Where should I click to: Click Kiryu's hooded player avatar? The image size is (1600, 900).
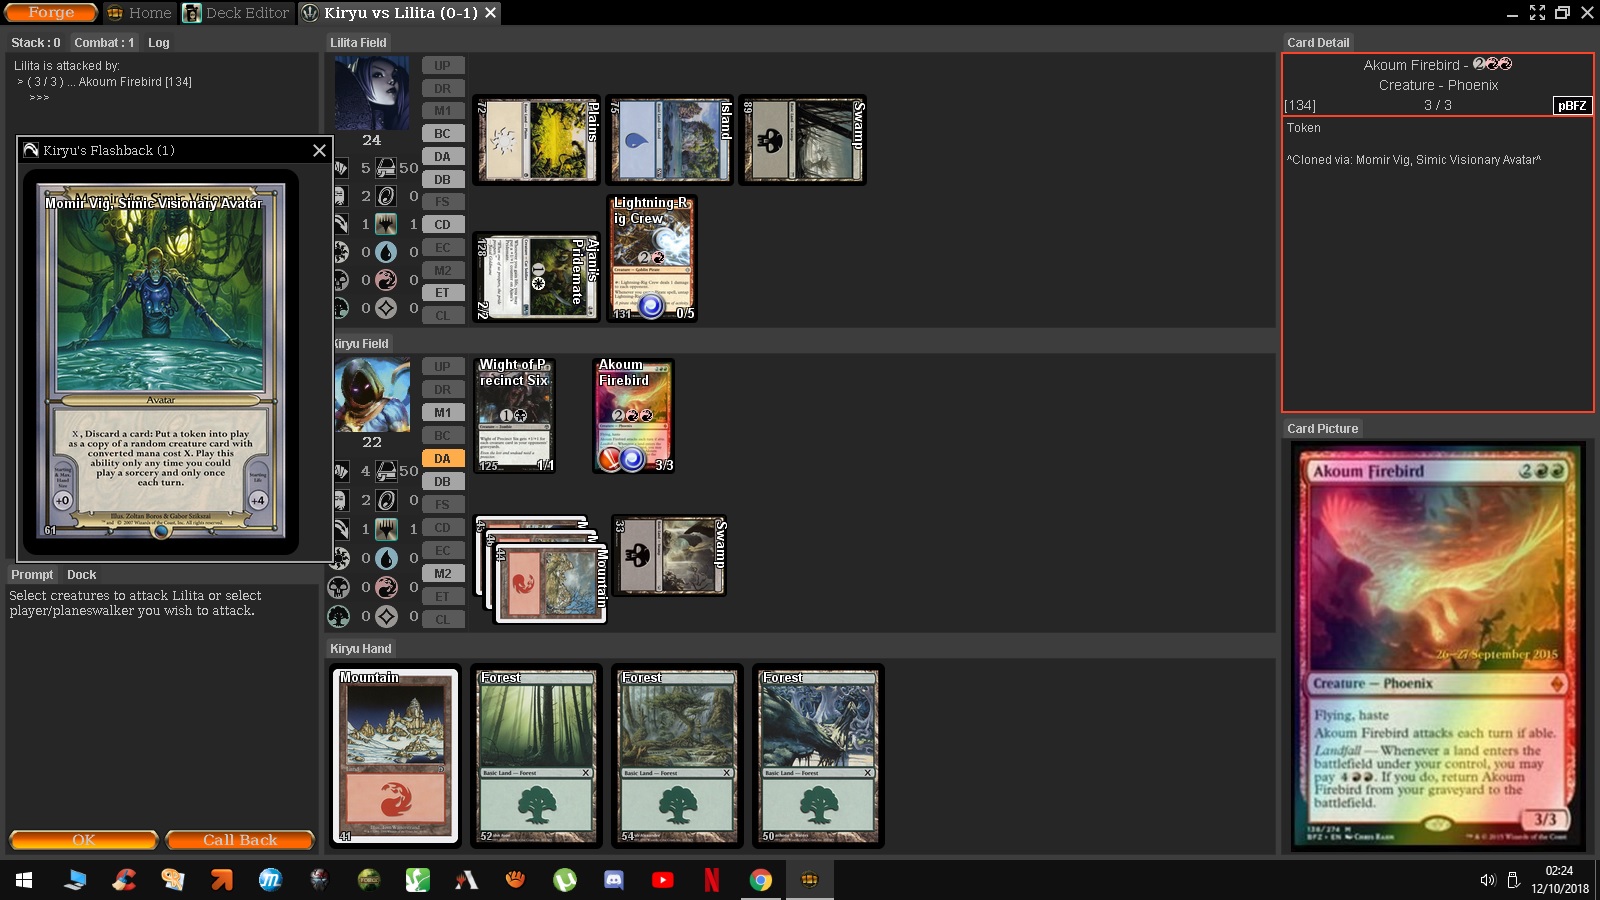372,395
